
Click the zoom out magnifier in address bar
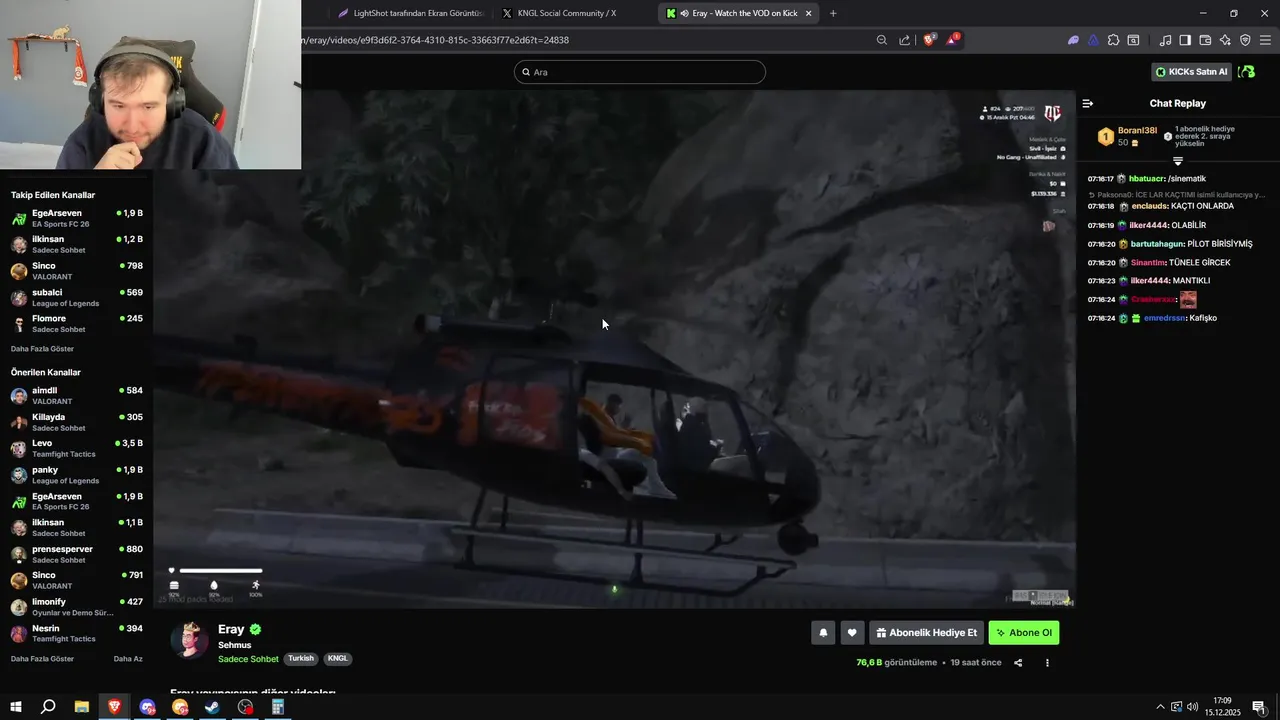[x=882, y=40]
